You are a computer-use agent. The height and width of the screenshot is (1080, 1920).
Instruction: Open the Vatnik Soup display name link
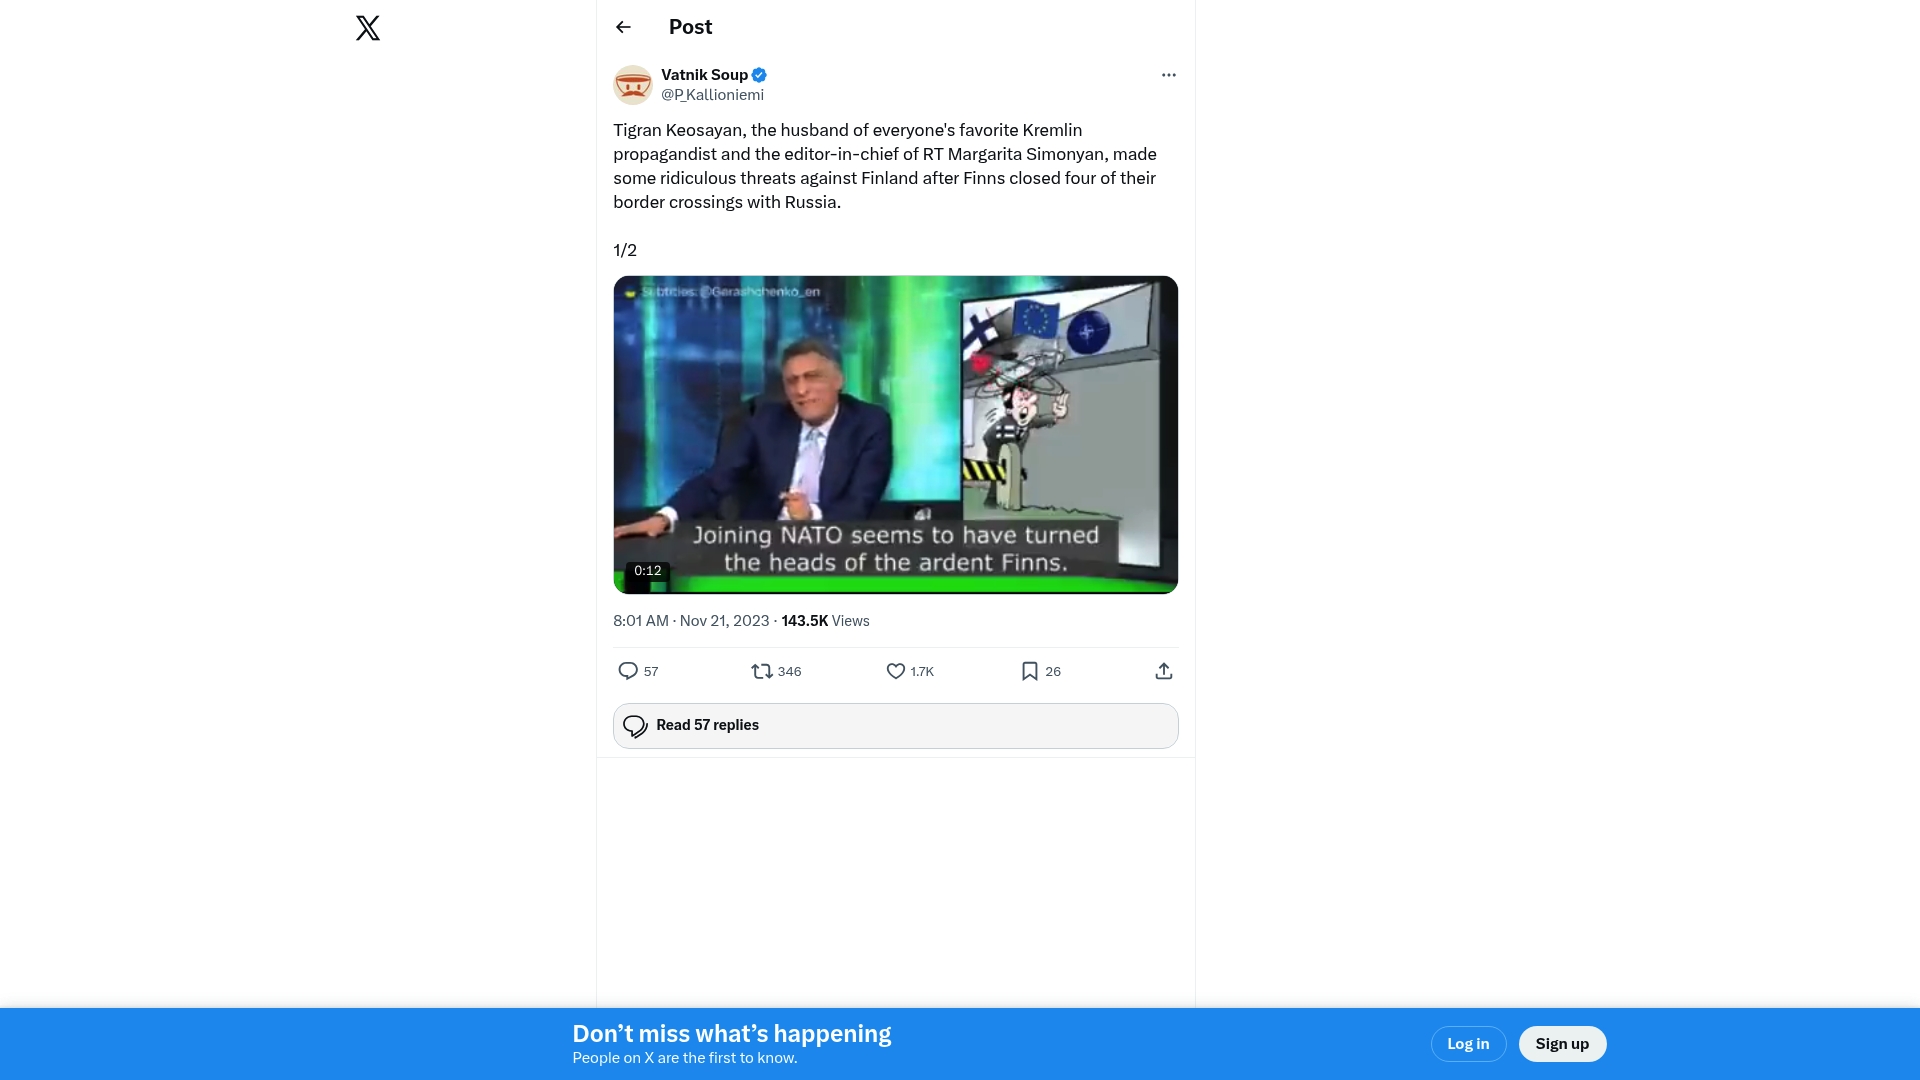704,75
